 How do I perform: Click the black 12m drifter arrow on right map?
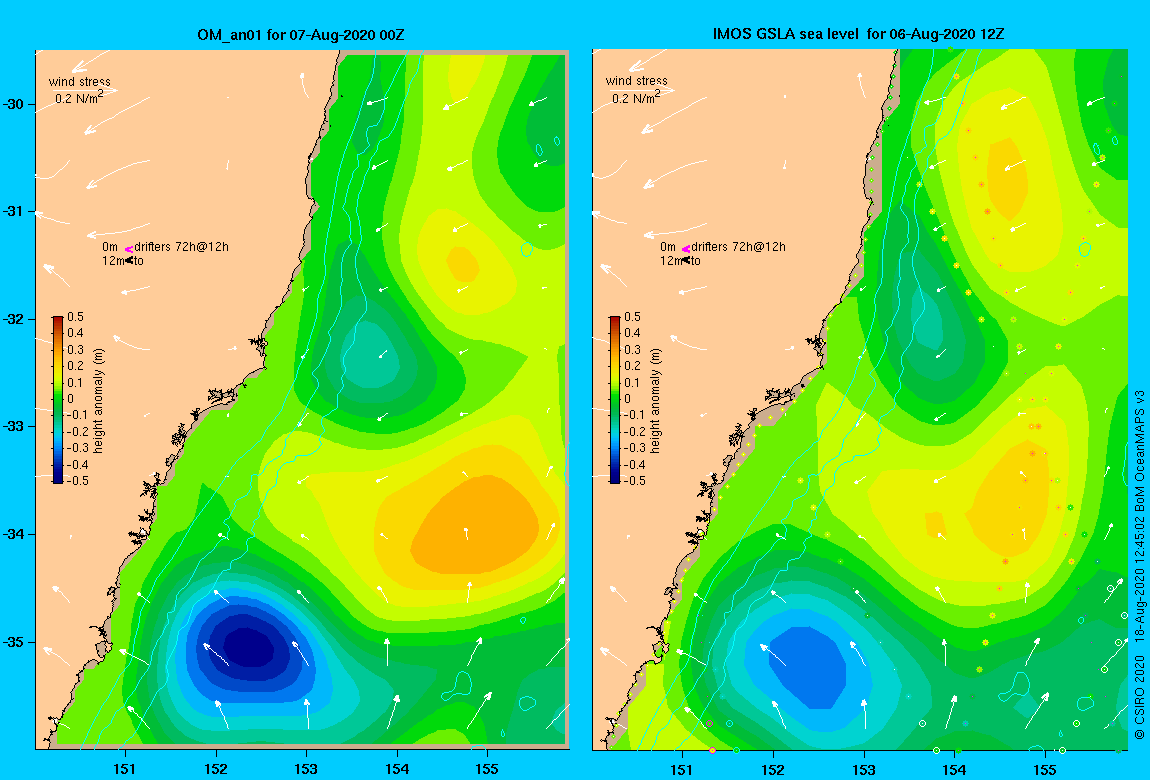[686, 260]
